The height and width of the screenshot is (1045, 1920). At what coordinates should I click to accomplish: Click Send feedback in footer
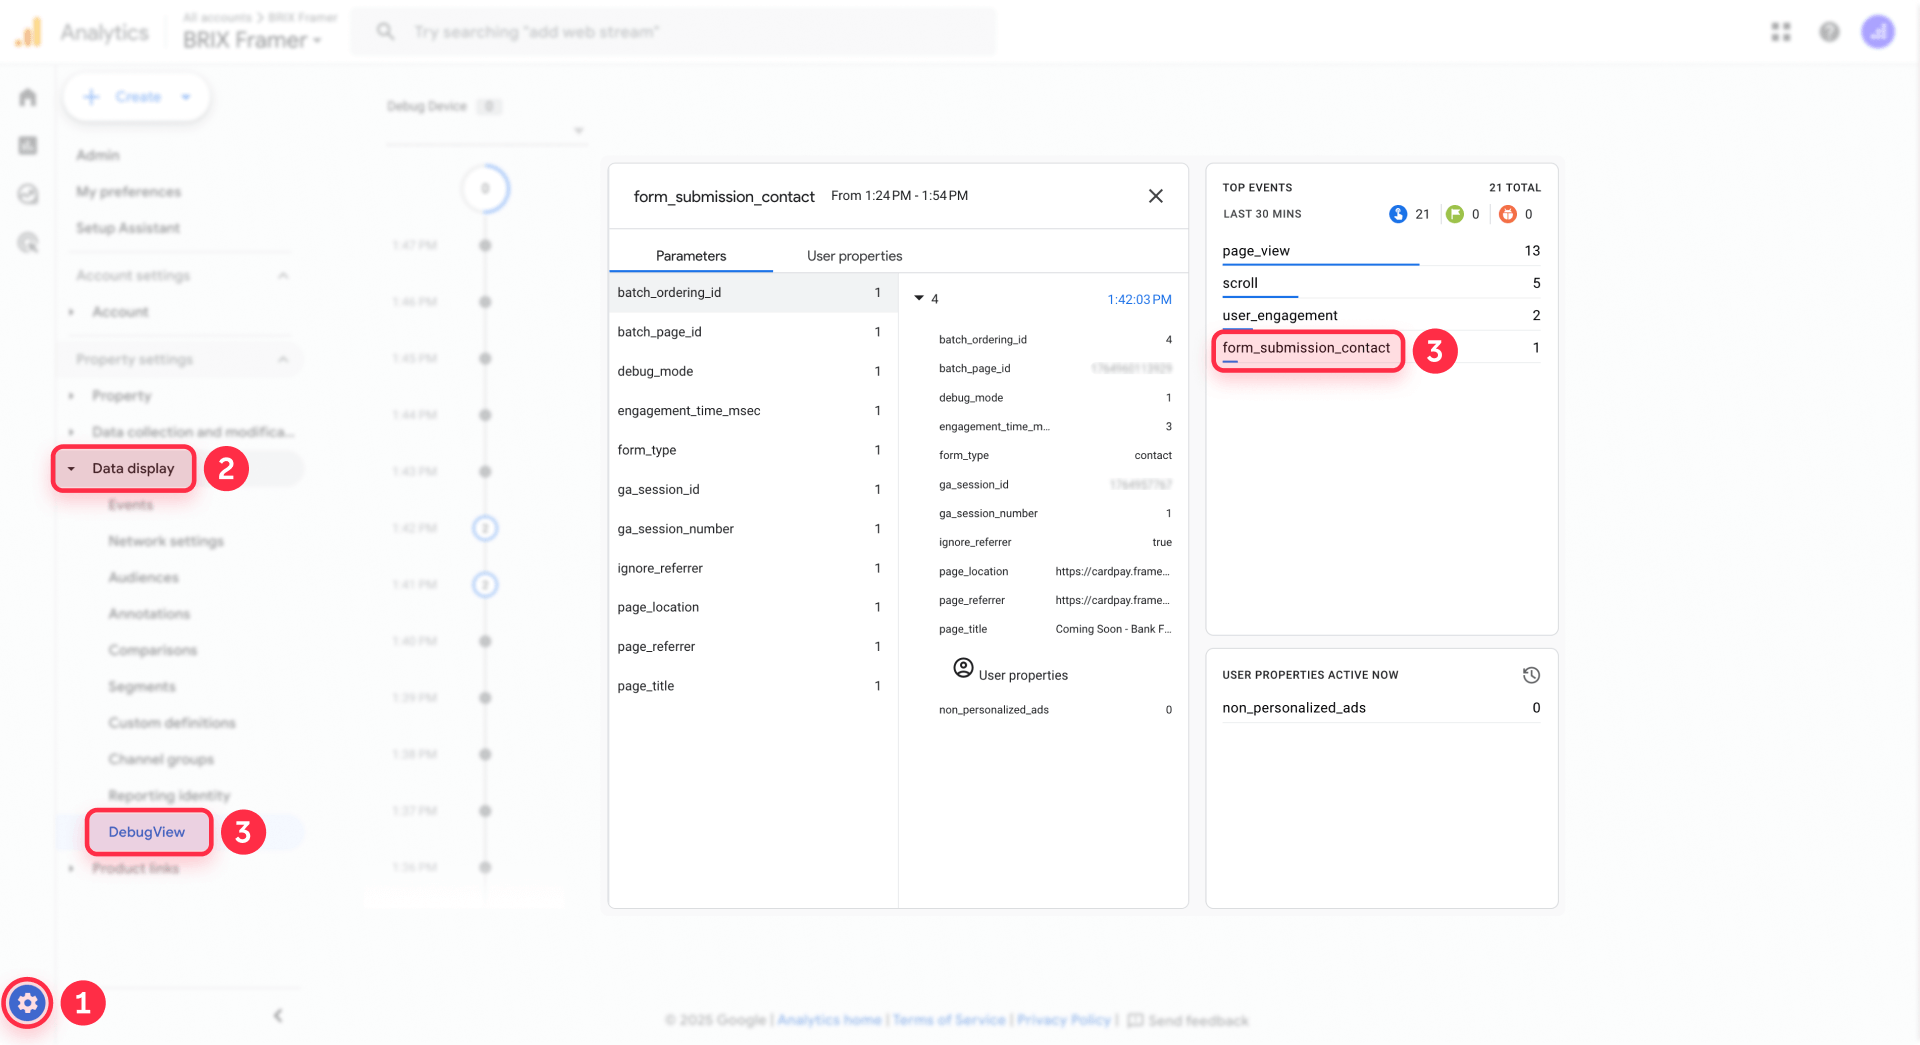(x=1188, y=1020)
